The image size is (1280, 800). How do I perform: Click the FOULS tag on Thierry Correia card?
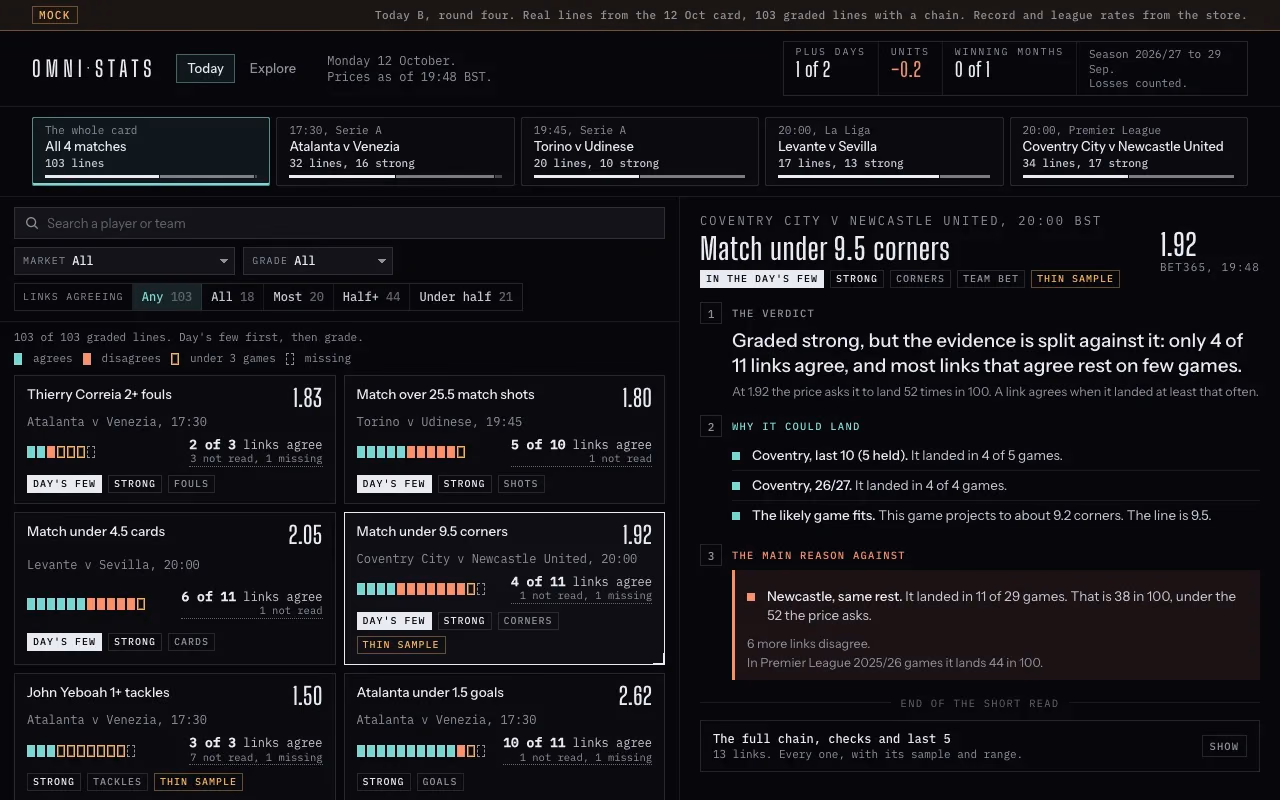point(191,484)
